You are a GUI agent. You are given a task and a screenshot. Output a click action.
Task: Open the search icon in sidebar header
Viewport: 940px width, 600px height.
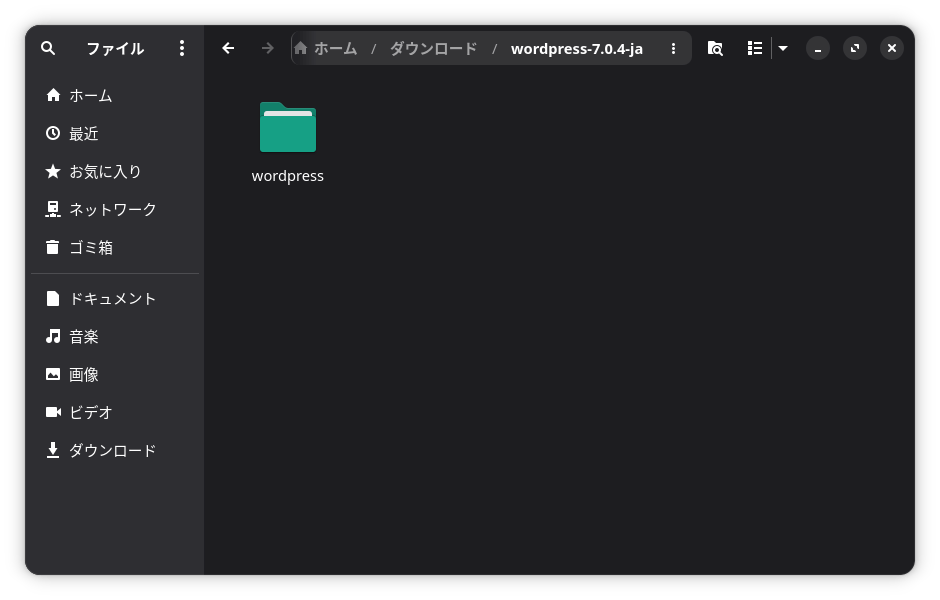click(48, 49)
